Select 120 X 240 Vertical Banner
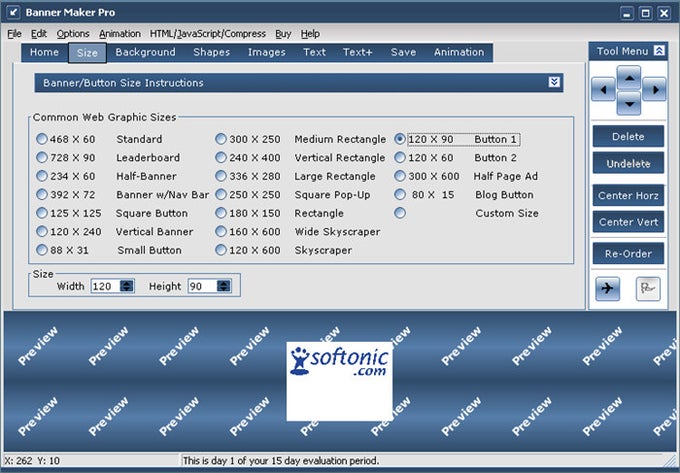Screen dimensions: 680x473 point(42,232)
